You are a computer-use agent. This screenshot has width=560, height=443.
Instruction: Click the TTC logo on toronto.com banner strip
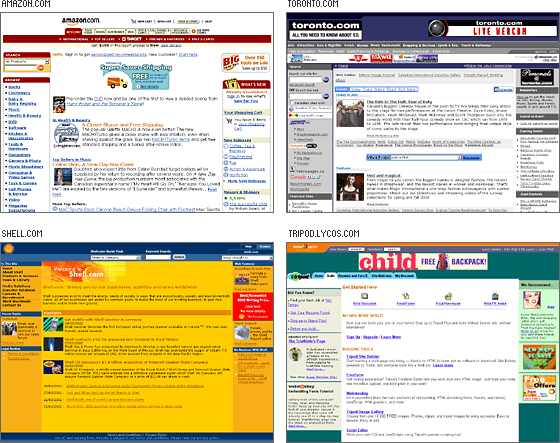click(359, 58)
